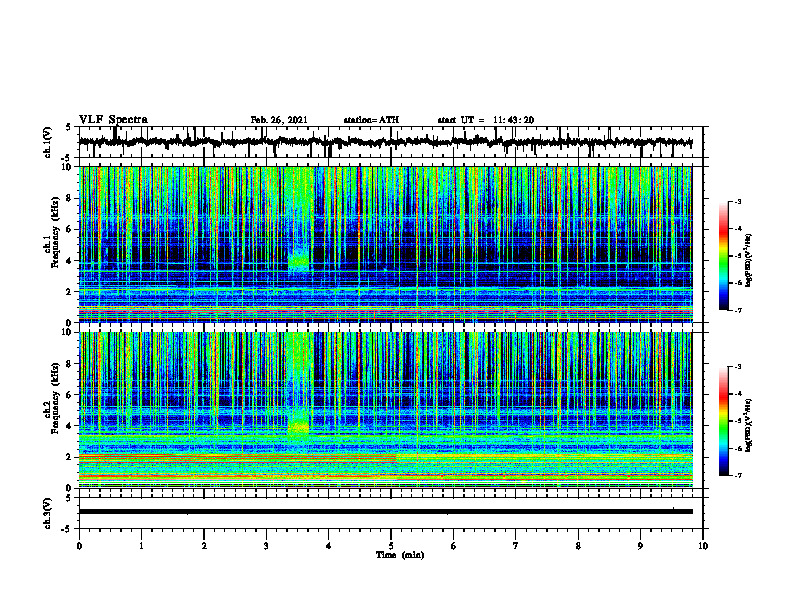Click tick label 2 on time axis

pos(204,546)
